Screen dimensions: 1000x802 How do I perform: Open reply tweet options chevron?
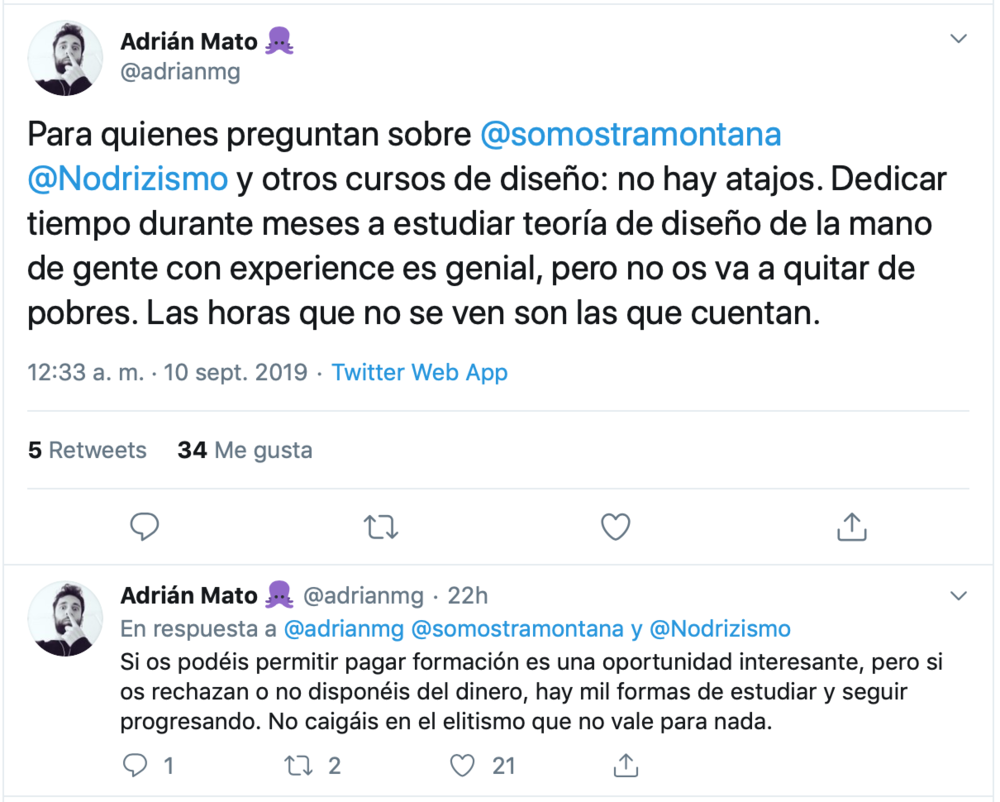tap(959, 596)
